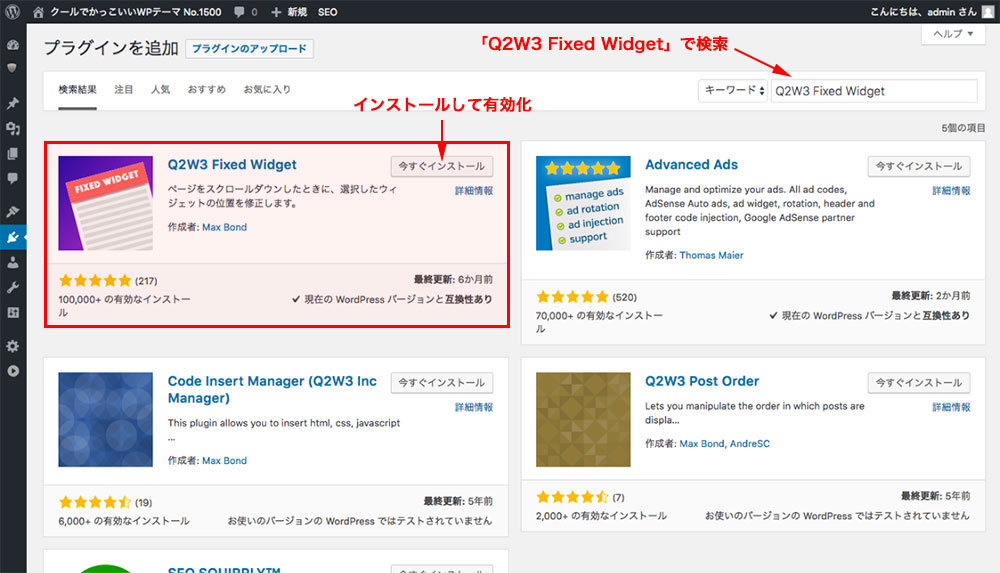Install Advanced Ads with 今すぐインストール
This screenshot has height=573, width=1000.
click(918, 166)
